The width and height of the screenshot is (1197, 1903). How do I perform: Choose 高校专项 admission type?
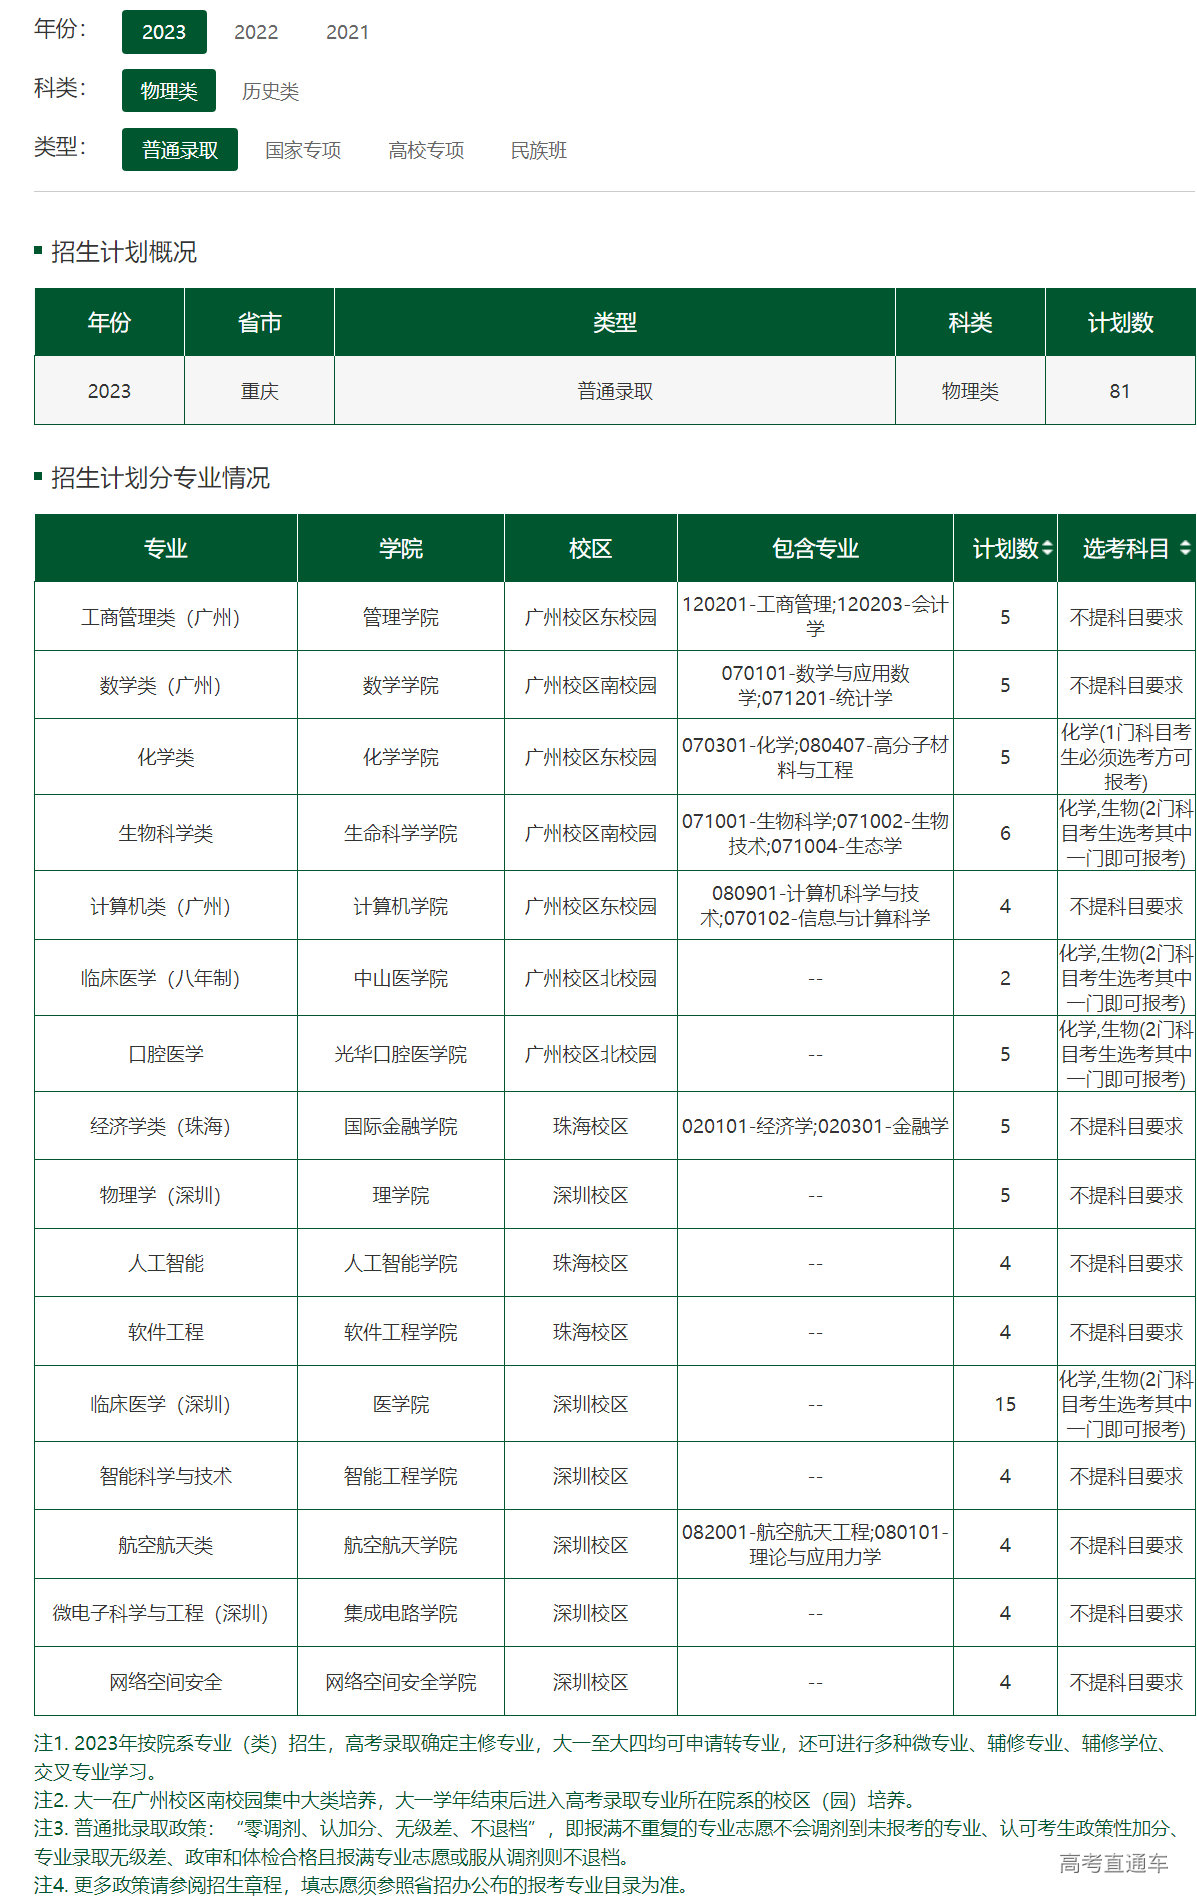pos(426,150)
